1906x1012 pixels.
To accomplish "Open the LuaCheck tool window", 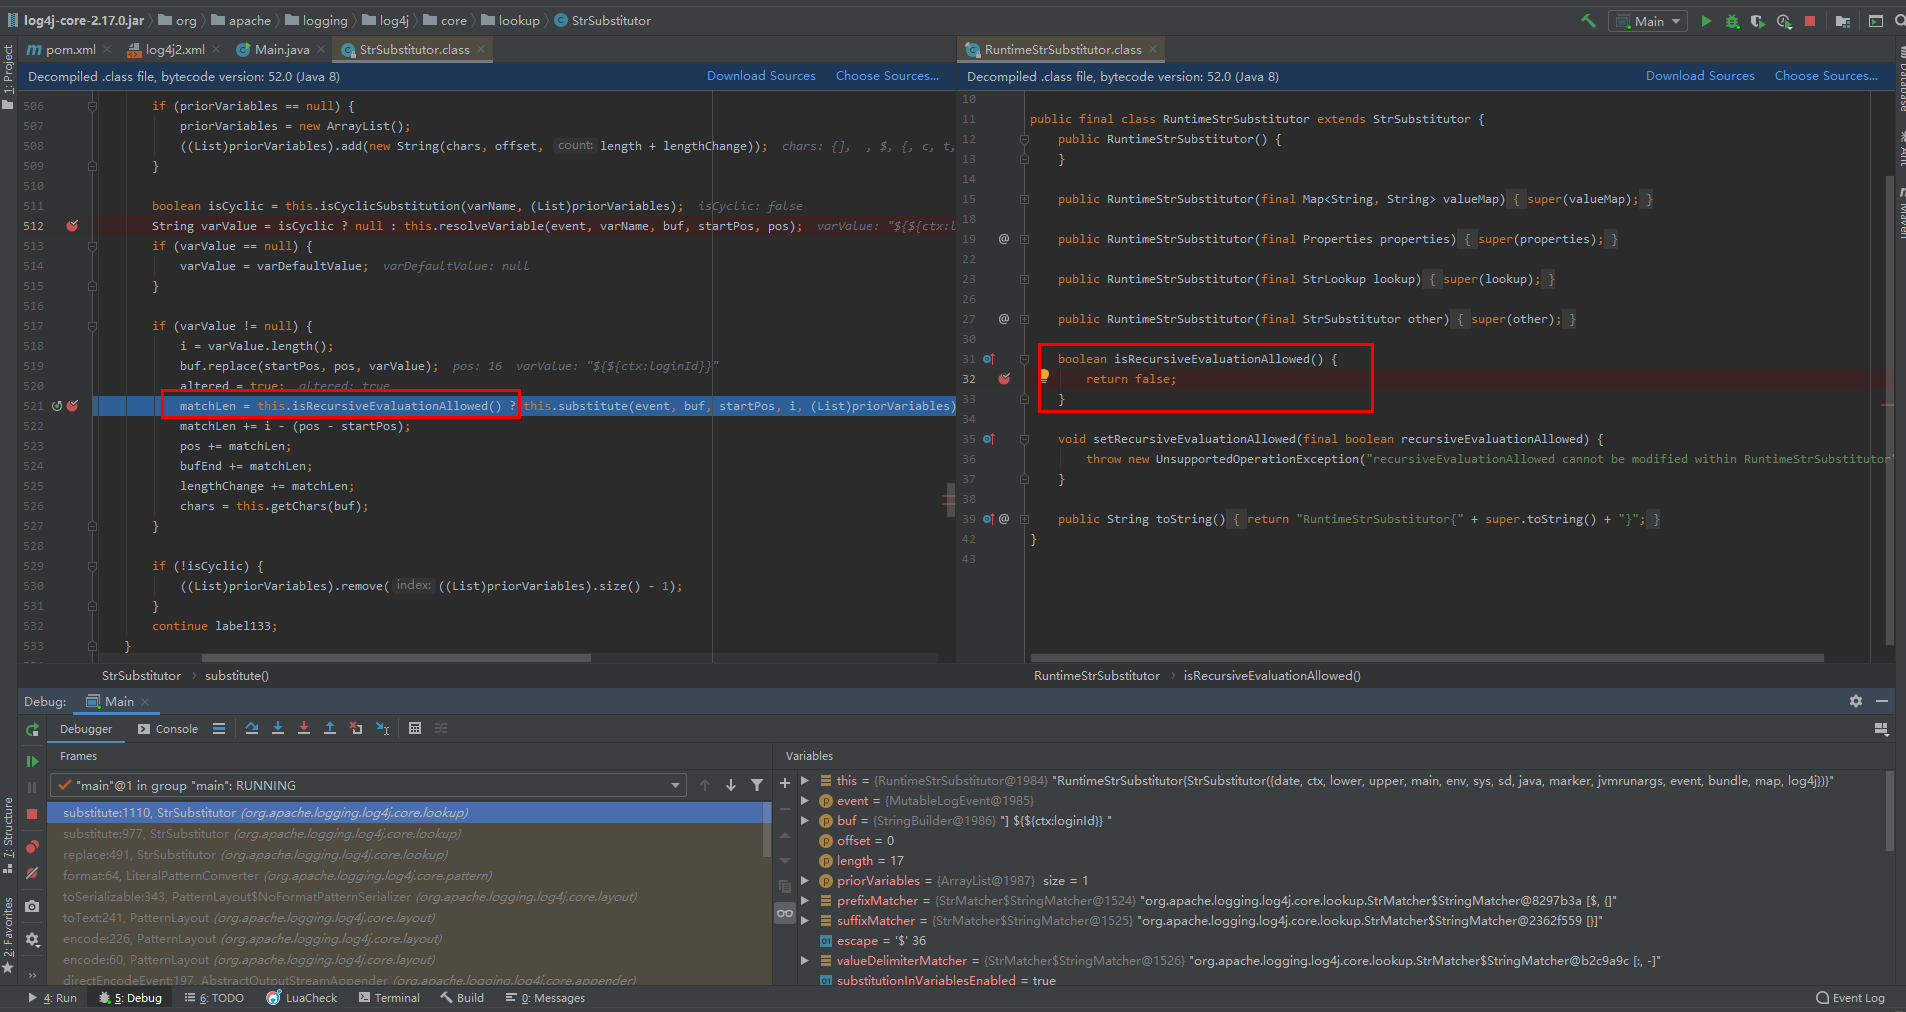I will point(302,998).
